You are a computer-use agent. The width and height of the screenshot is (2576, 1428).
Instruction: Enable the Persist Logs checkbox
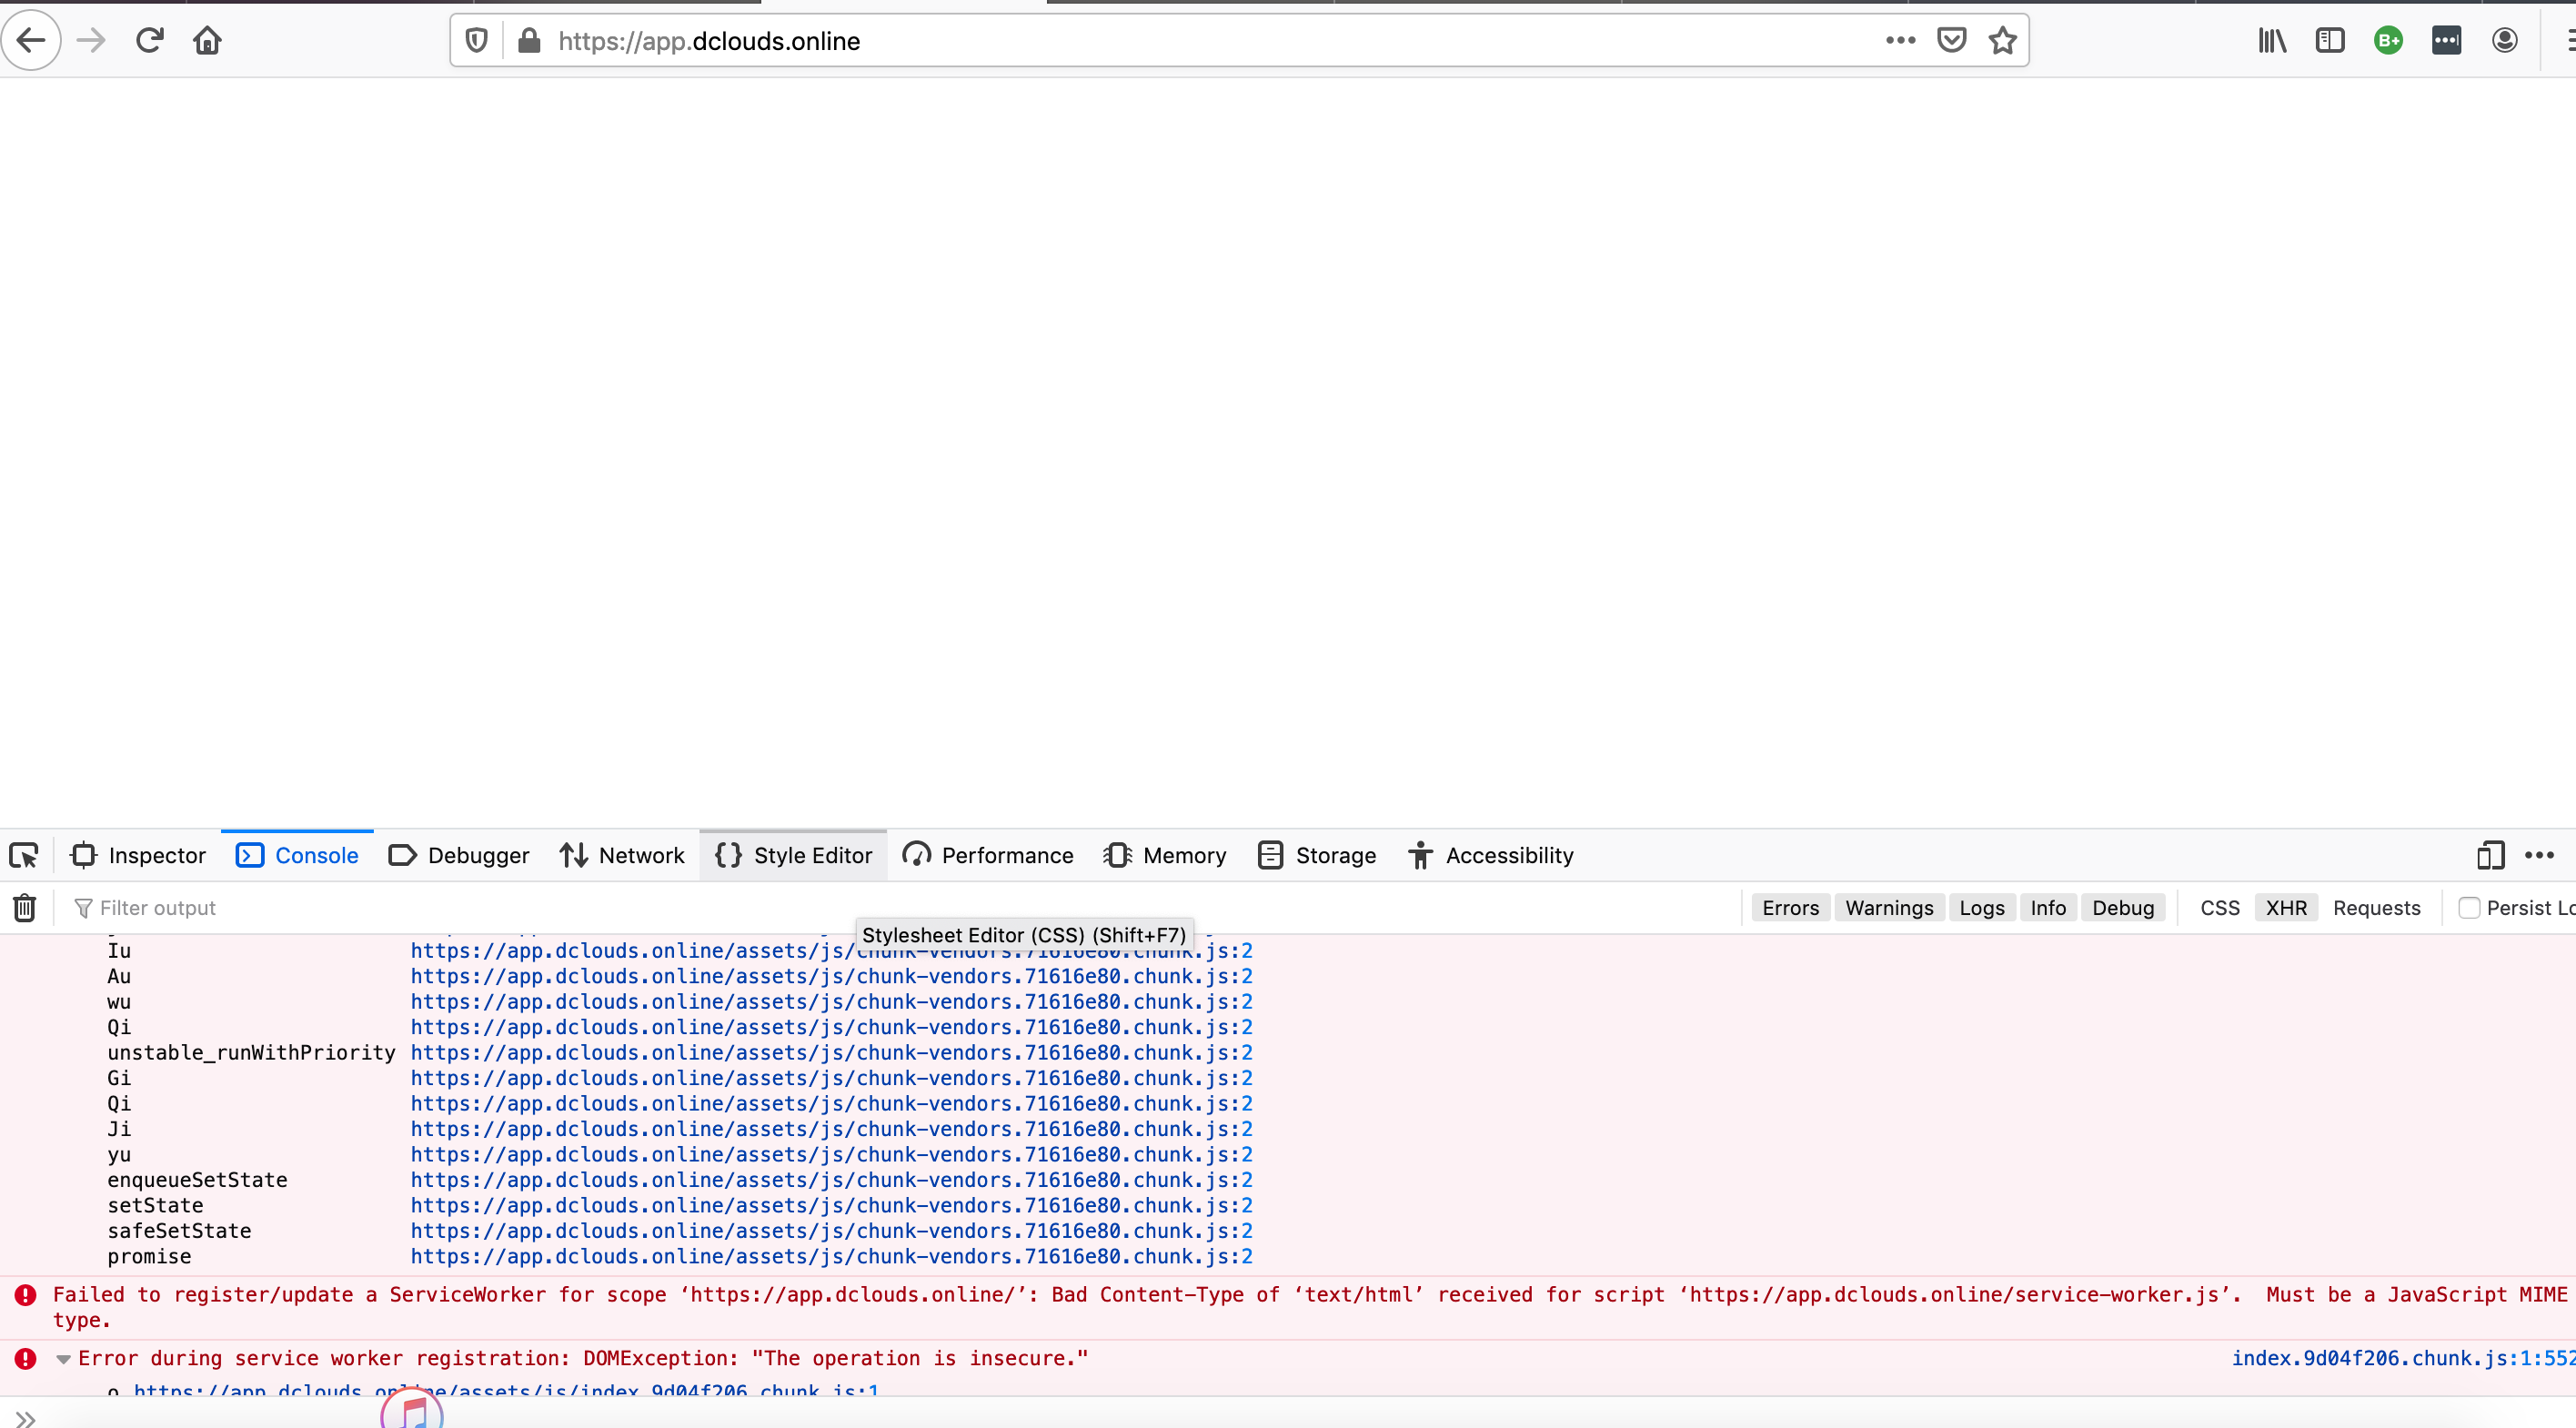[x=2469, y=908]
